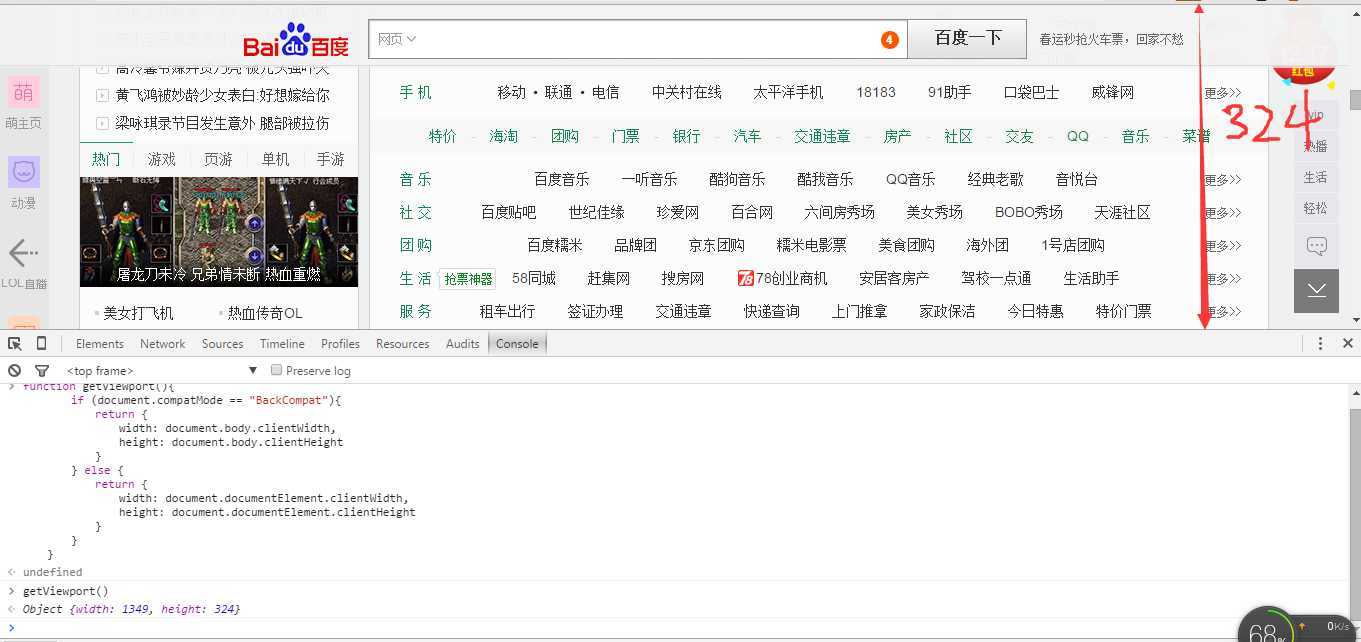Switch to the Network tab
Viewport: 1361px width, 642px height.
click(x=163, y=343)
